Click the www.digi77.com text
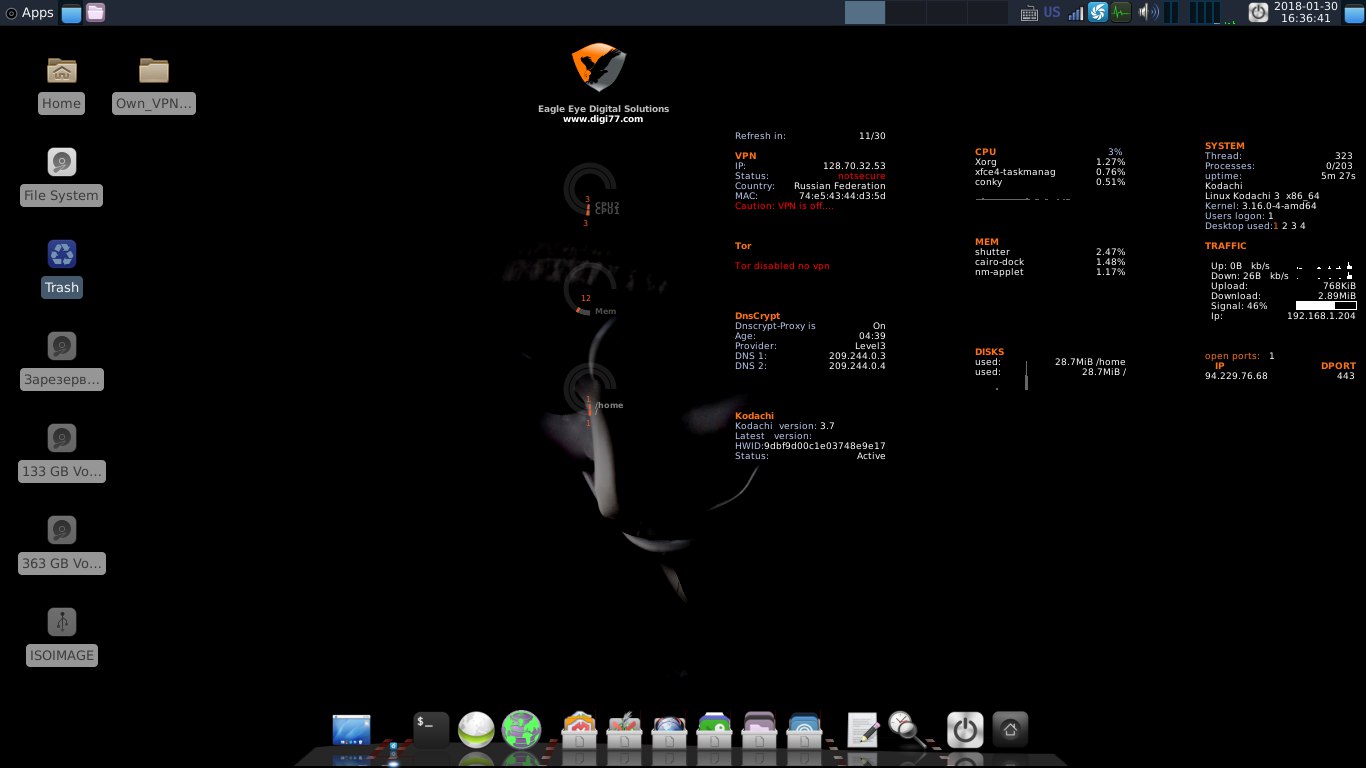This screenshot has height=768, width=1366. pos(603,119)
